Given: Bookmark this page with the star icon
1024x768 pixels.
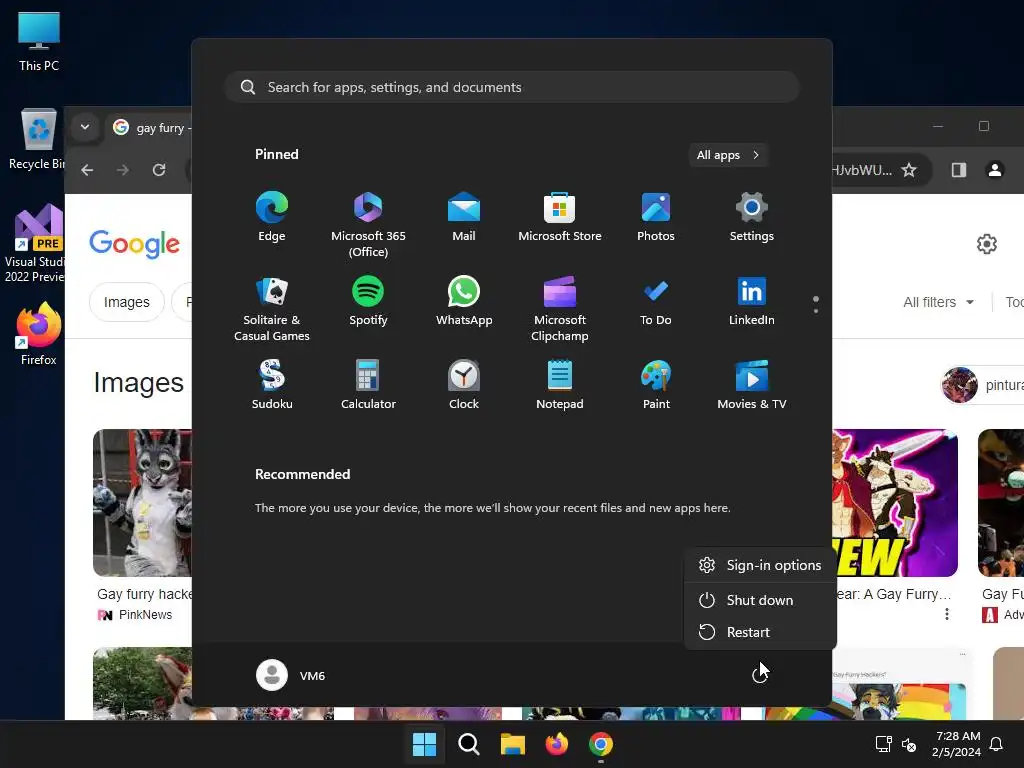Looking at the screenshot, I should (x=908, y=170).
